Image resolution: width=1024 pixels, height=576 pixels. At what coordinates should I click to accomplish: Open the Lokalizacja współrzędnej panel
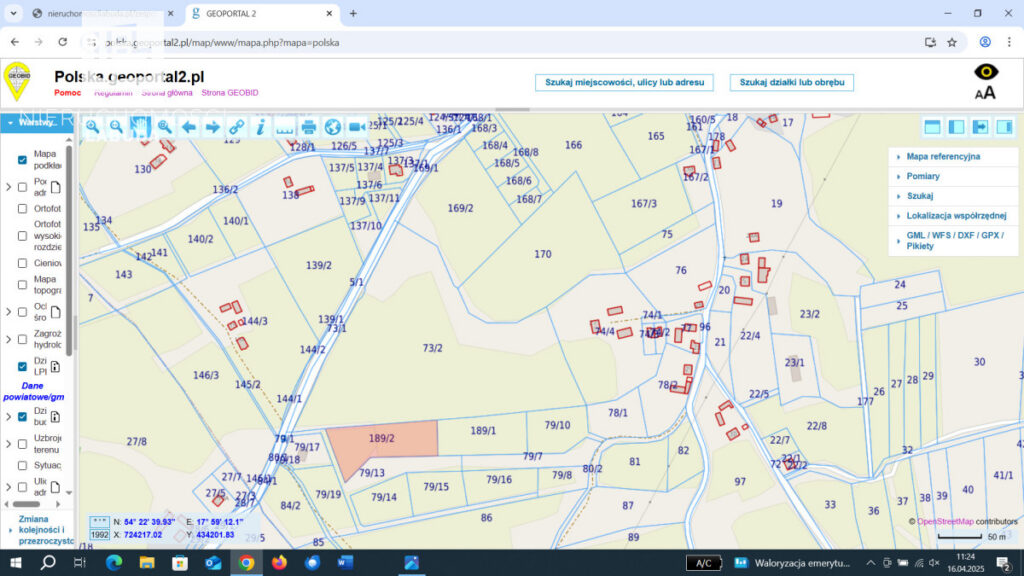pyautogui.click(x=955, y=216)
